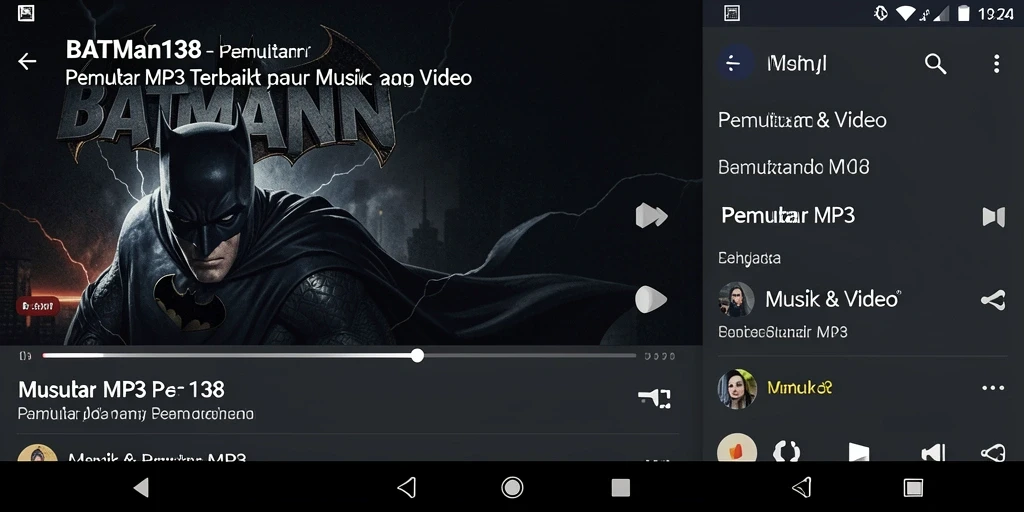This screenshot has width=1024, height=512.
Task: Open the three-dot options beside yellow username
Action: point(993,388)
